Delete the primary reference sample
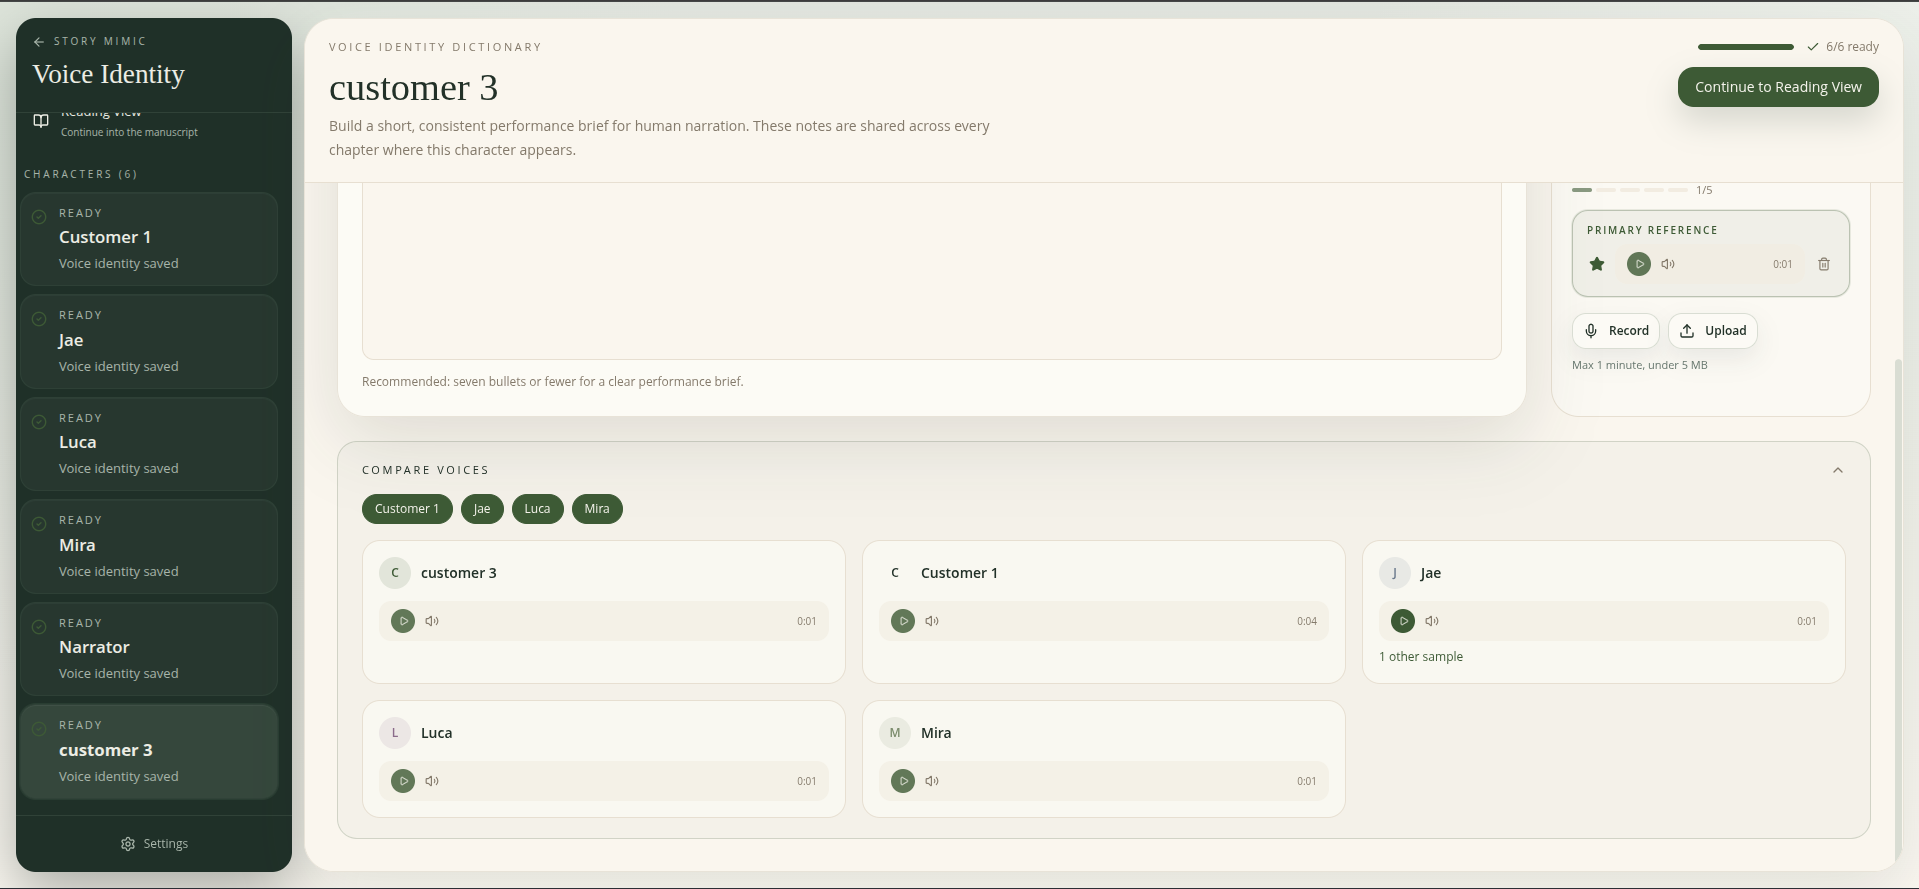 [x=1823, y=265]
